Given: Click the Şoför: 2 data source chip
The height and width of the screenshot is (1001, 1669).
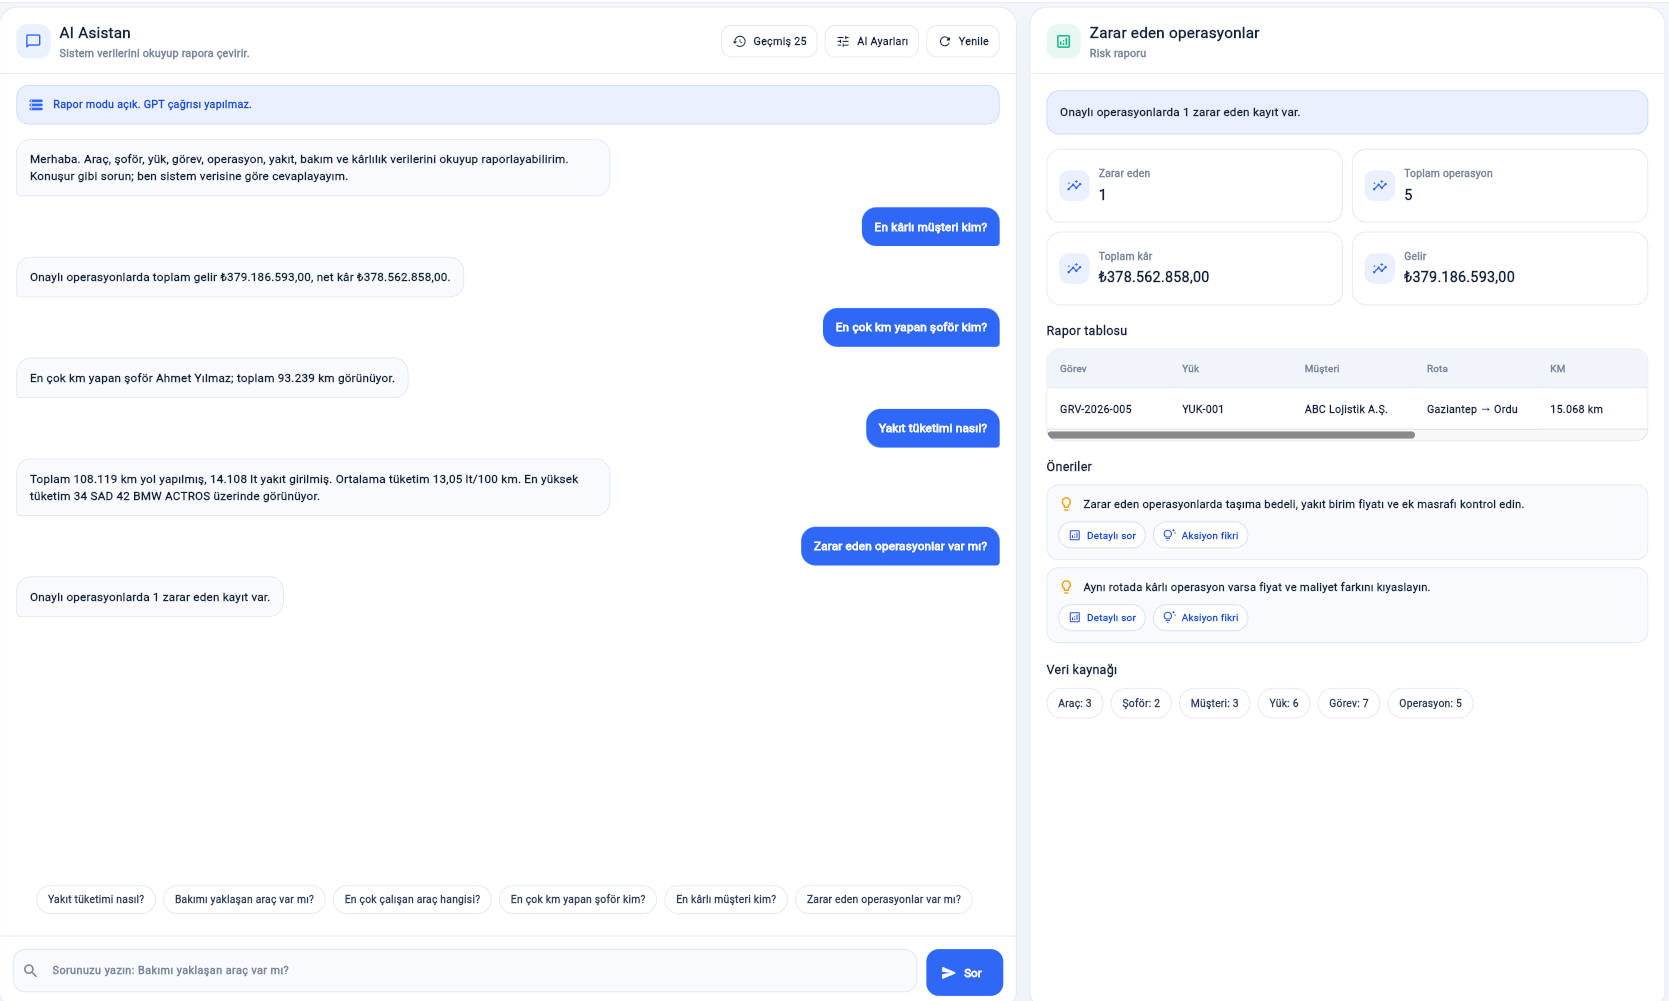Looking at the screenshot, I should (1141, 703).
